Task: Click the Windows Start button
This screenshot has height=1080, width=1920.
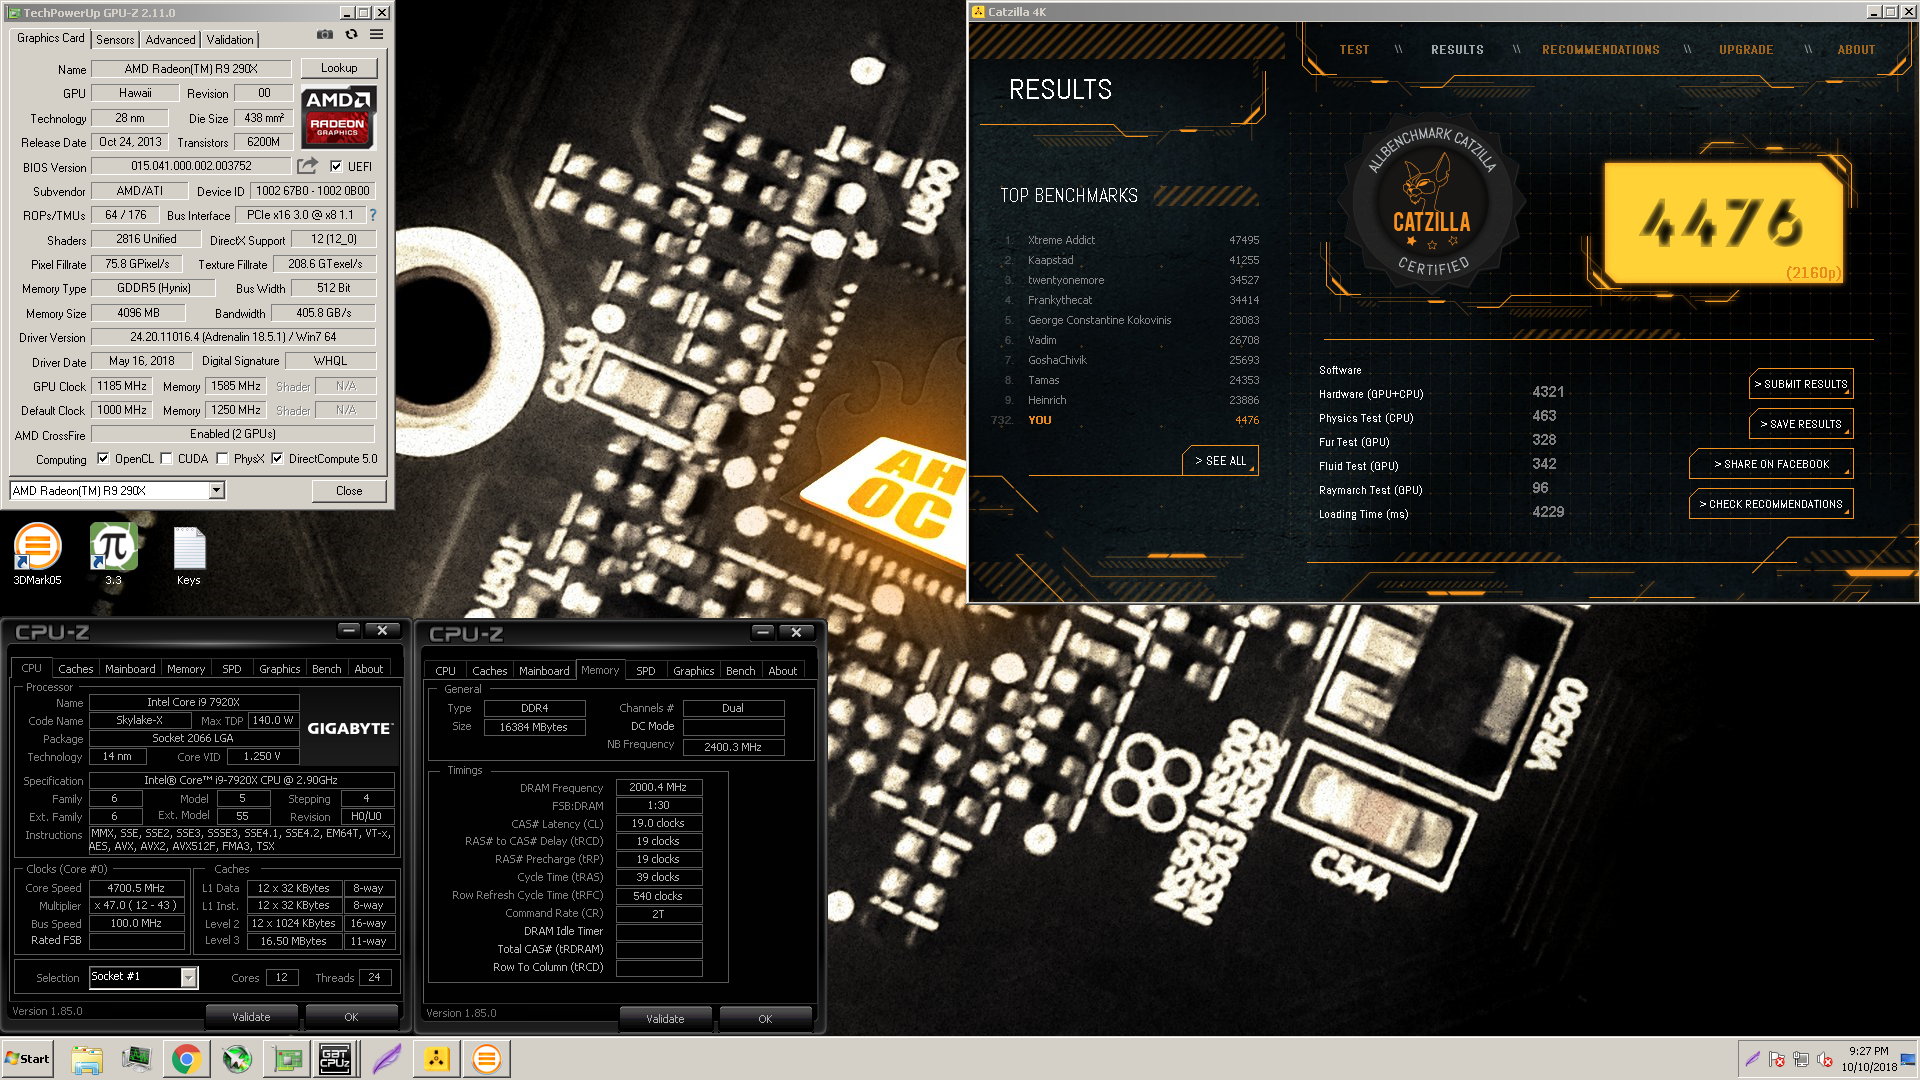Action: coord(27,1059)
